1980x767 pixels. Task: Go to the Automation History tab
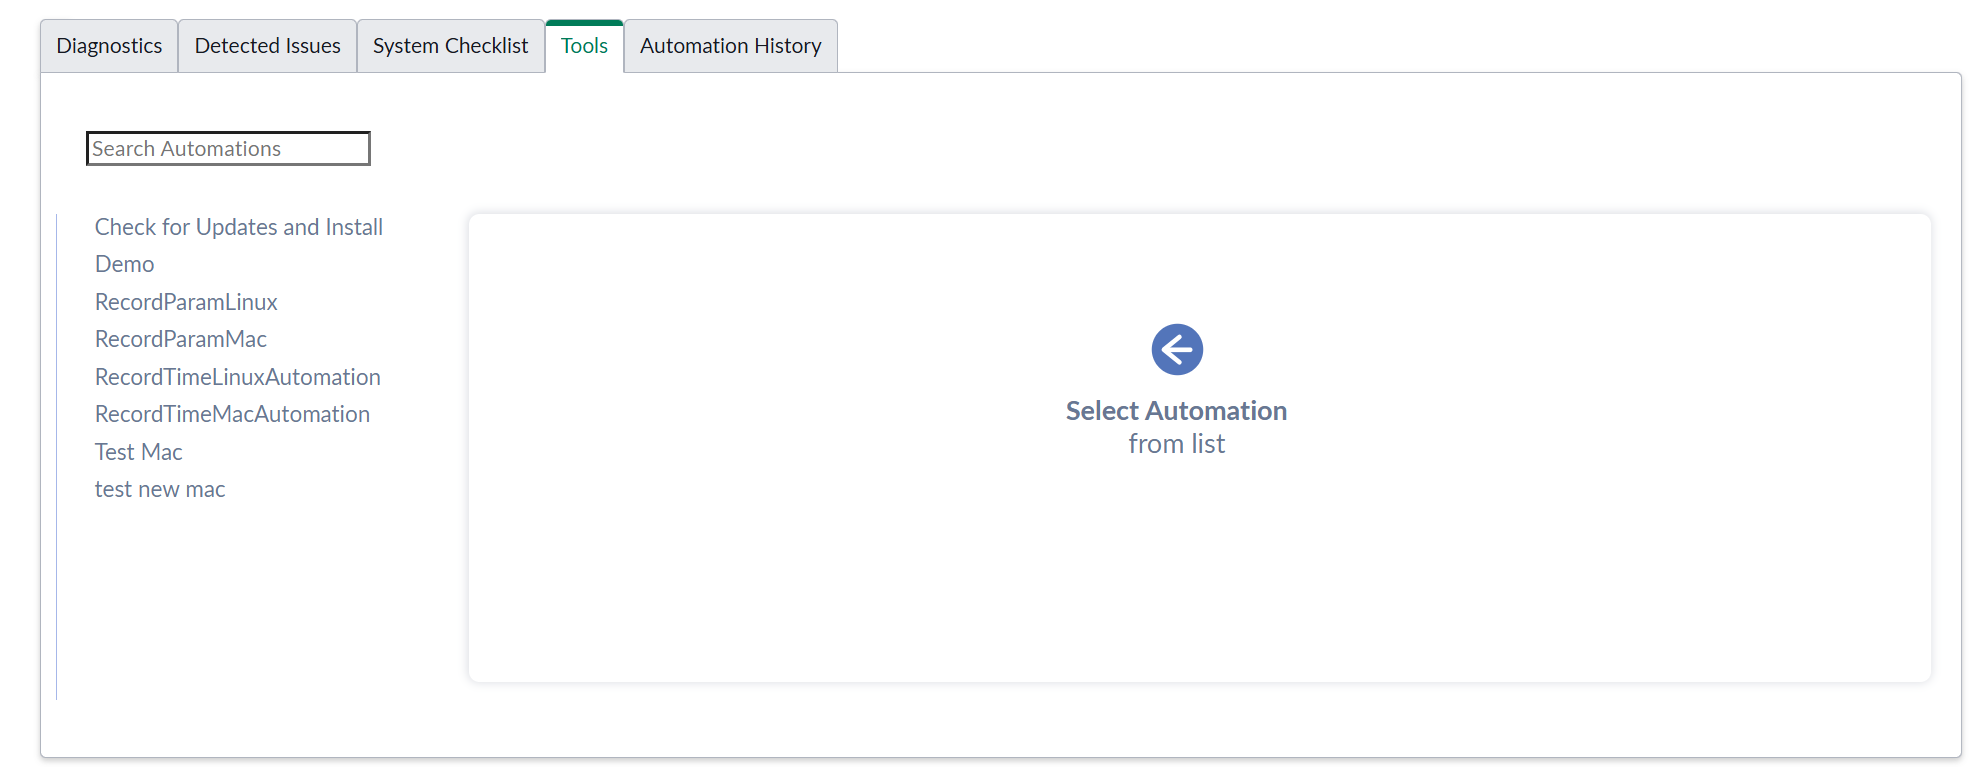tap(730, 46)
